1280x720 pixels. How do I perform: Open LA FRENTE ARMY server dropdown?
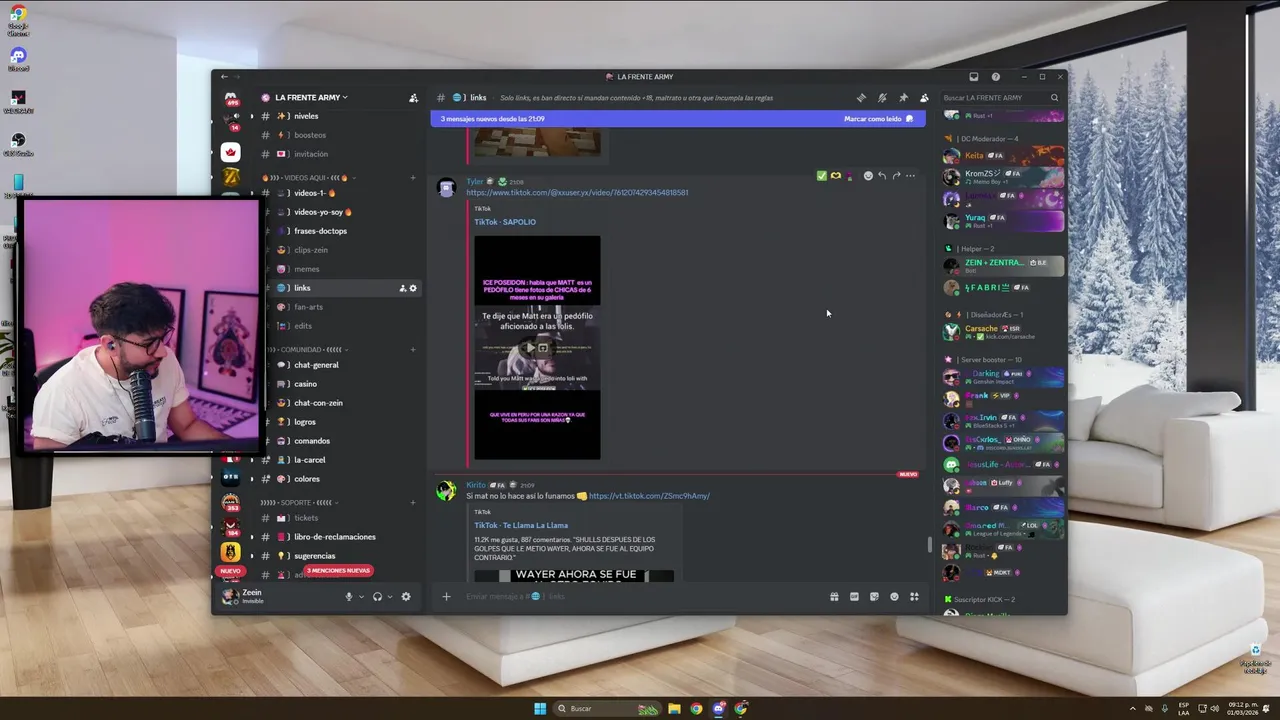coord(312,98)
